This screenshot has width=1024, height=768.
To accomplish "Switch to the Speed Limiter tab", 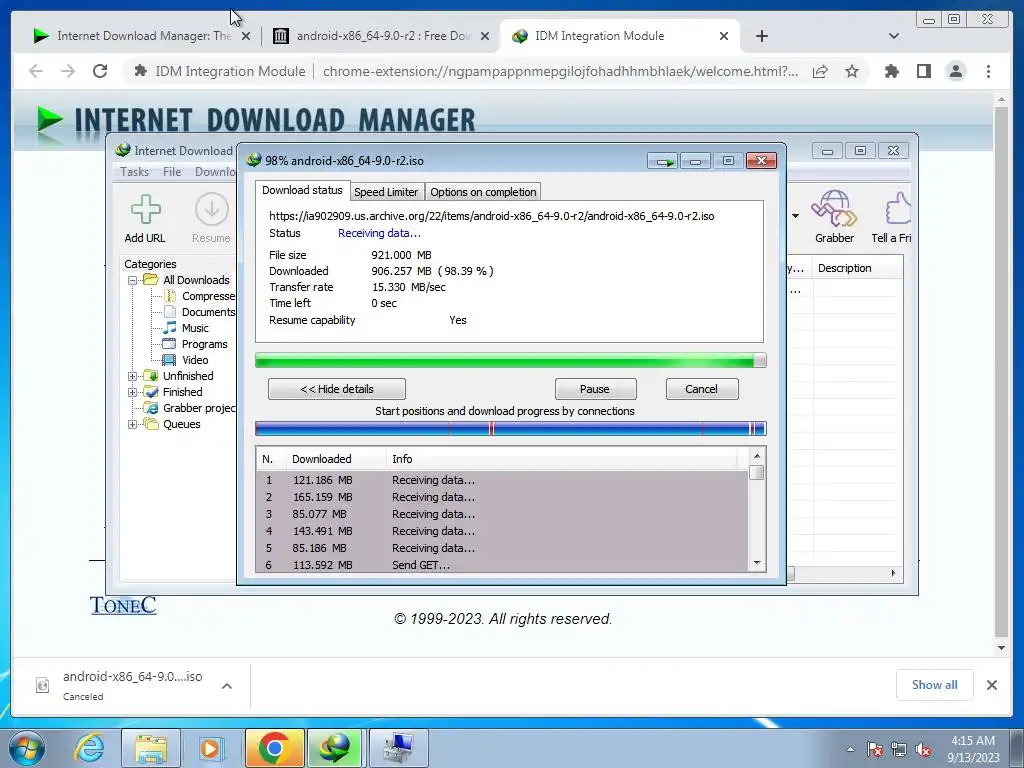I will click(x=386, y=192).
